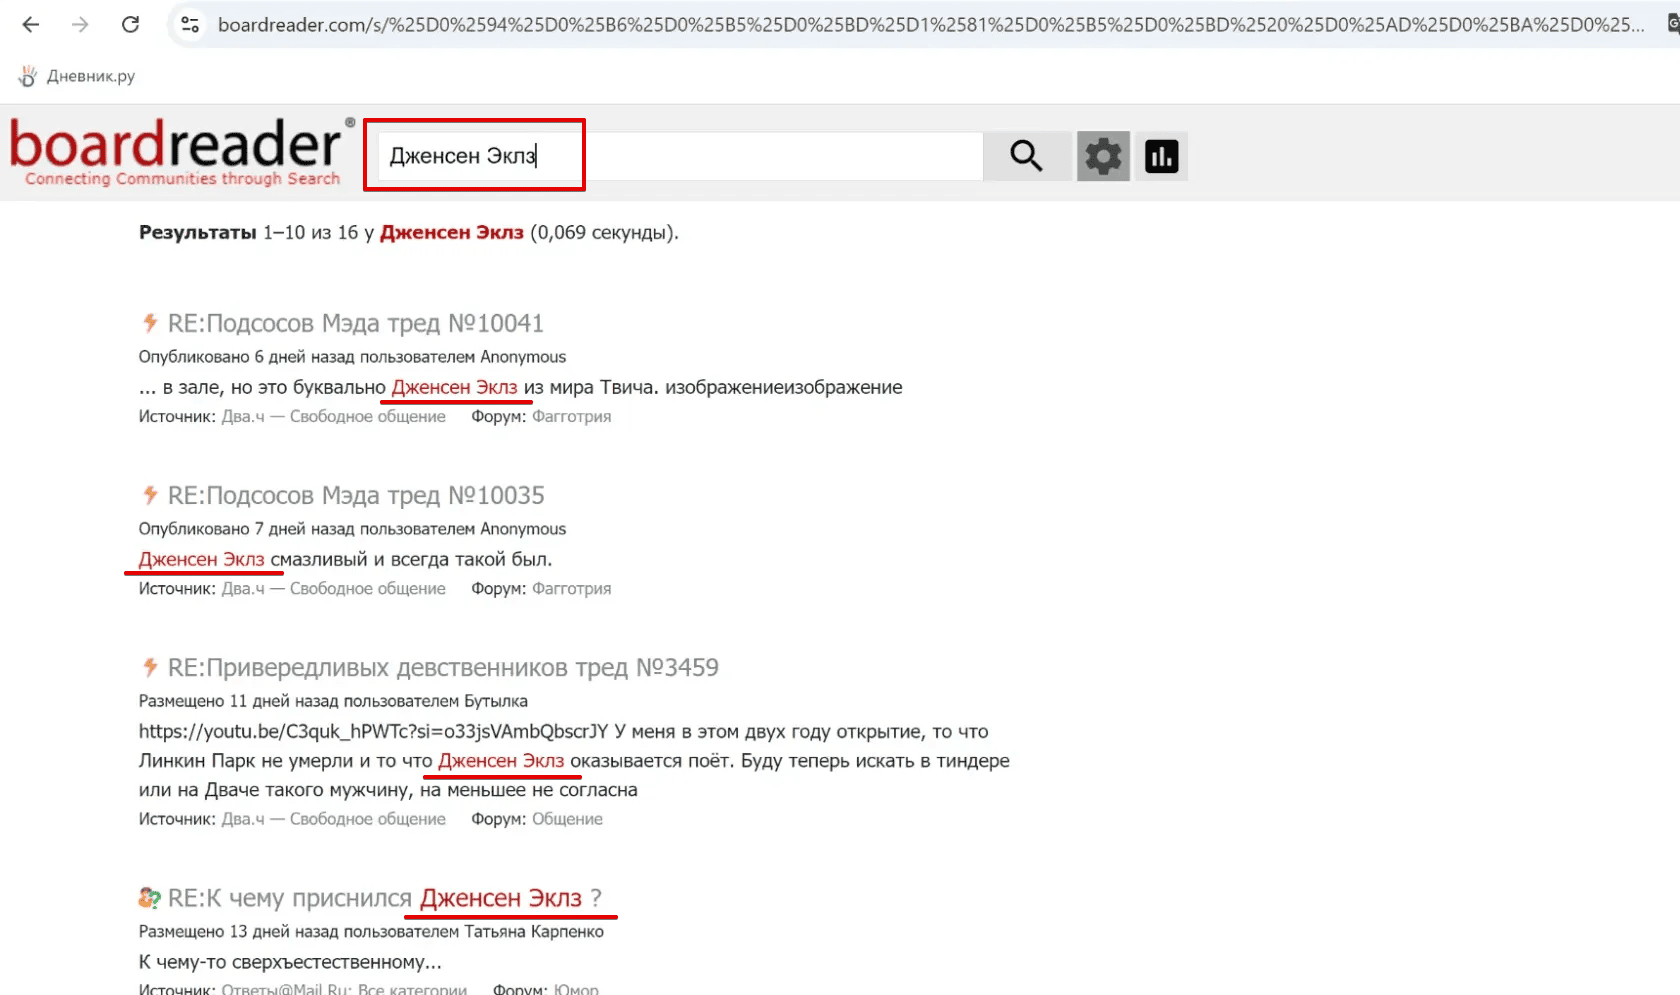Click 'Размещено 11 дней назад пользователем Бутылка'
The image size is (1680, 995).
333,701
